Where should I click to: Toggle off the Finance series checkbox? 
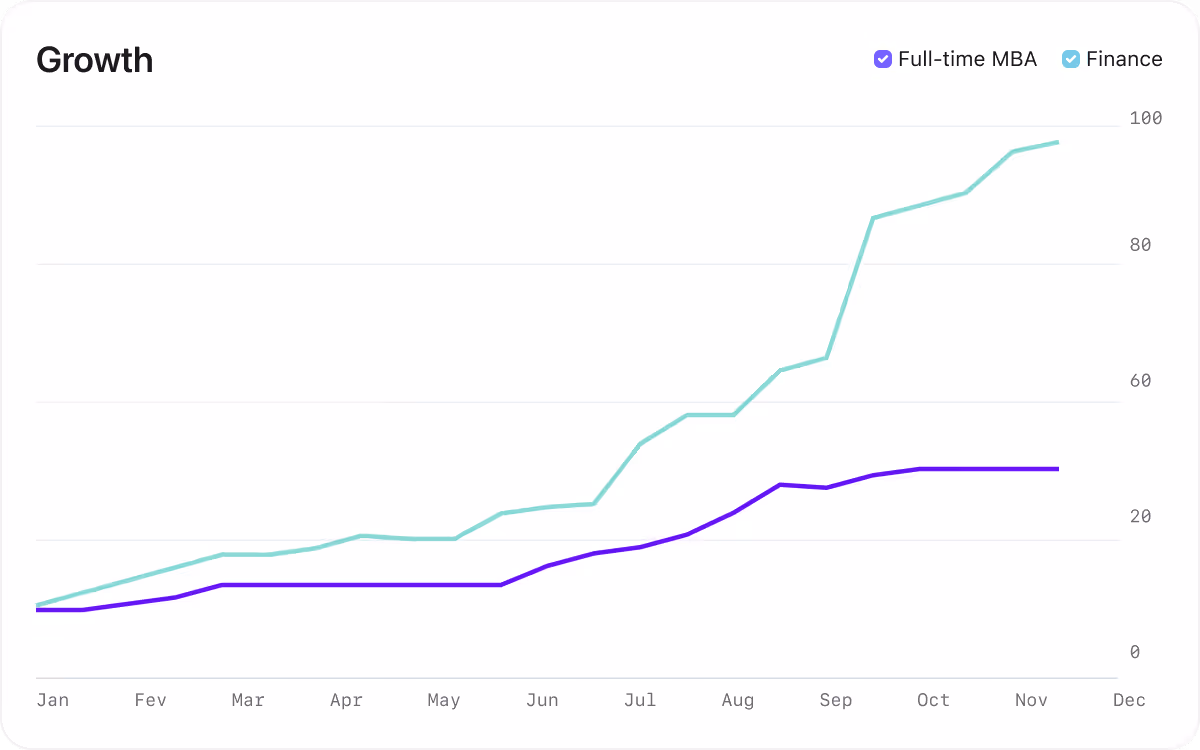tap(1070, 59)
